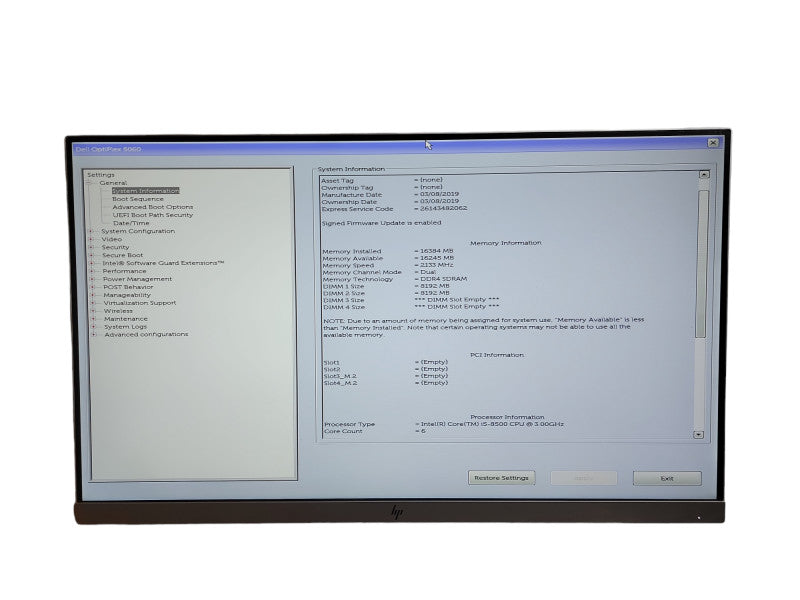Expand the Manageability node
This screenshot has height=600, width=800.
point(93,295)
